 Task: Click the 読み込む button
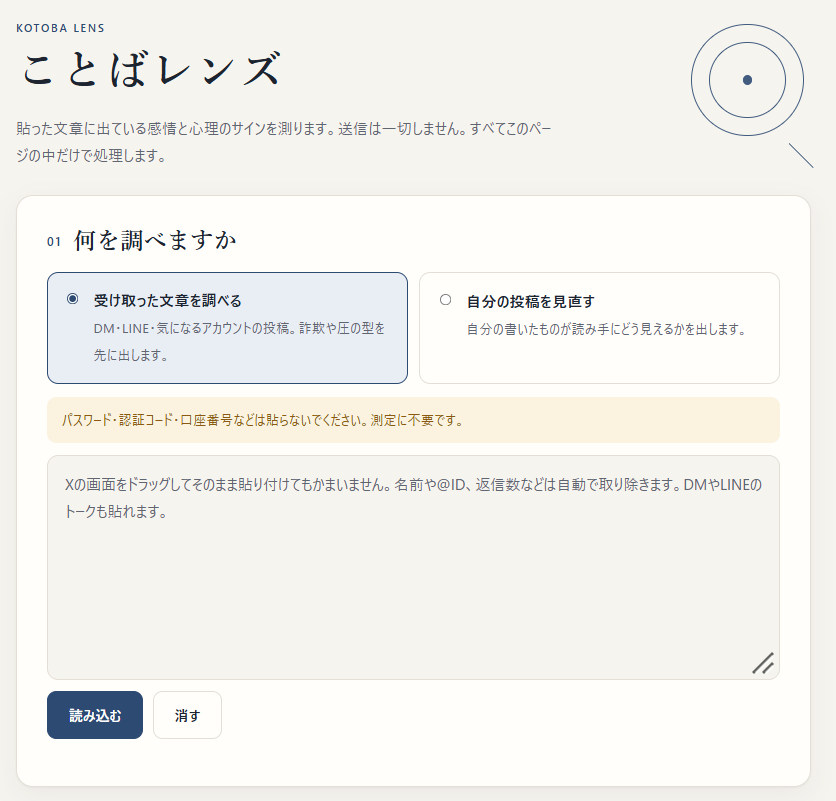[x=95, y=715]
